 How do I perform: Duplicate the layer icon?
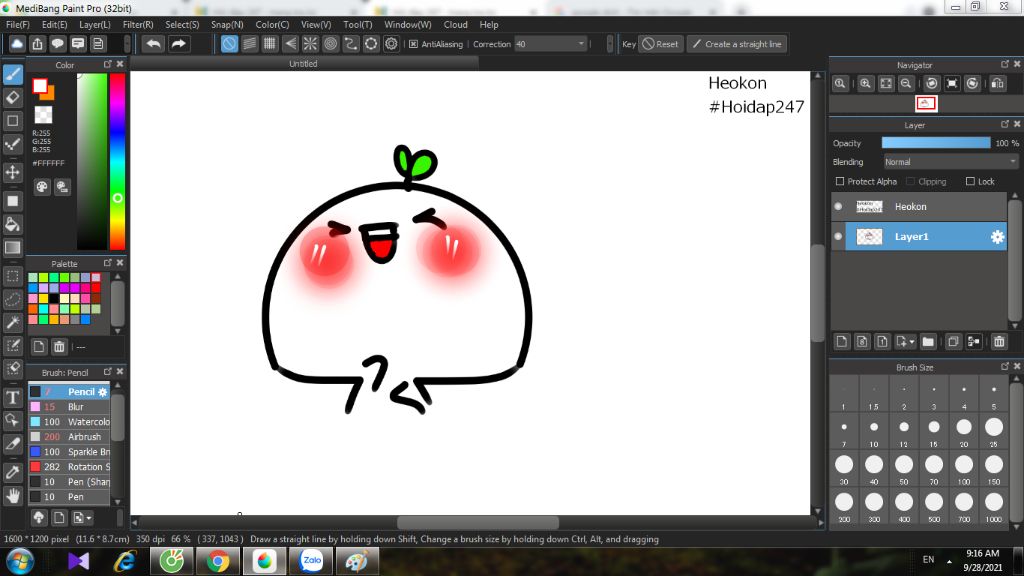pyautogui.click(x=953, y=342)
